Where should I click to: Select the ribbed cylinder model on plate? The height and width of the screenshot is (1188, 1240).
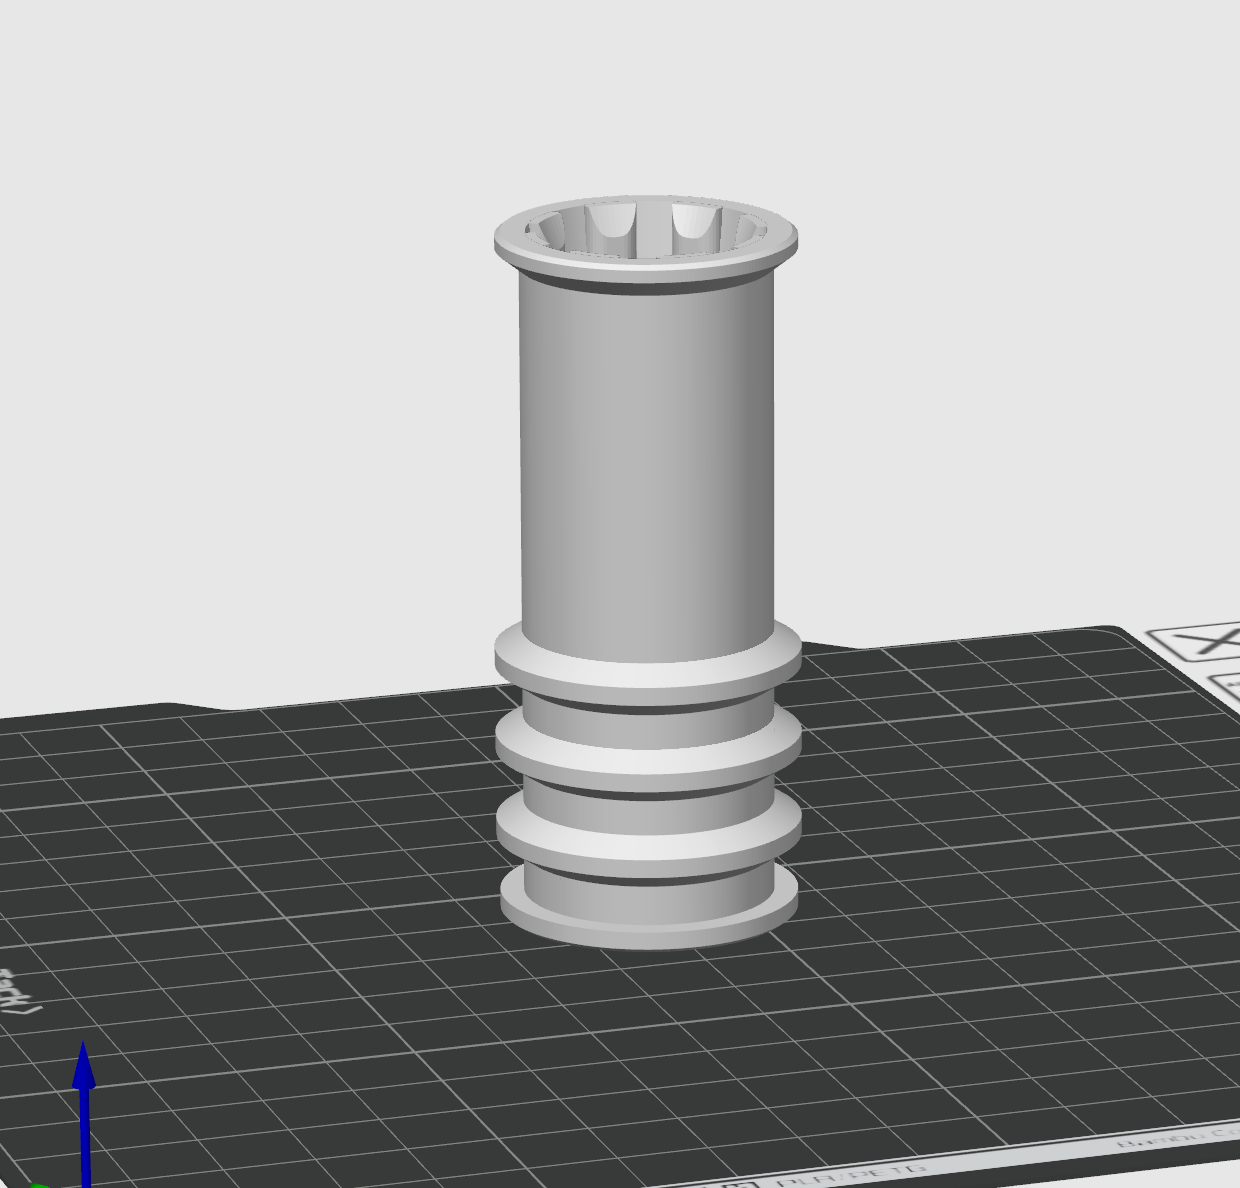647,572
